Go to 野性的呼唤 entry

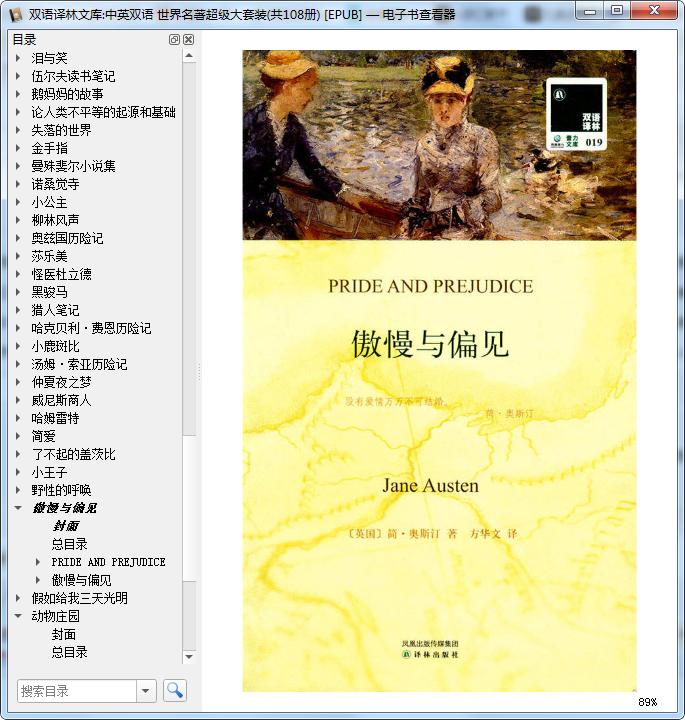point(61,490)
